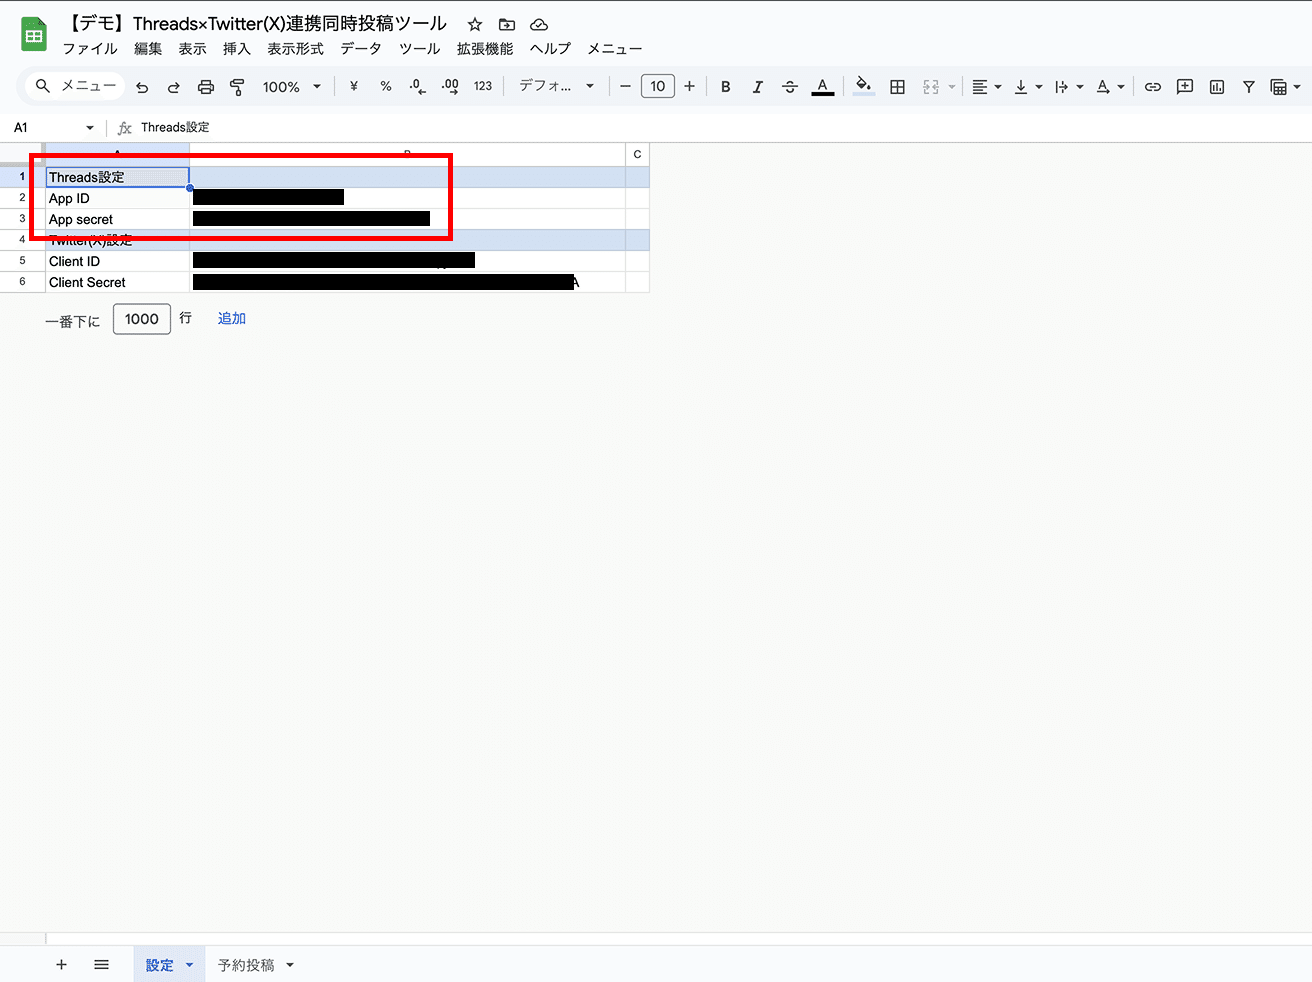The width and height of the screenshot is (1312, 982).
Task: Increase decimal places
Action: click(x=450, y=87)
